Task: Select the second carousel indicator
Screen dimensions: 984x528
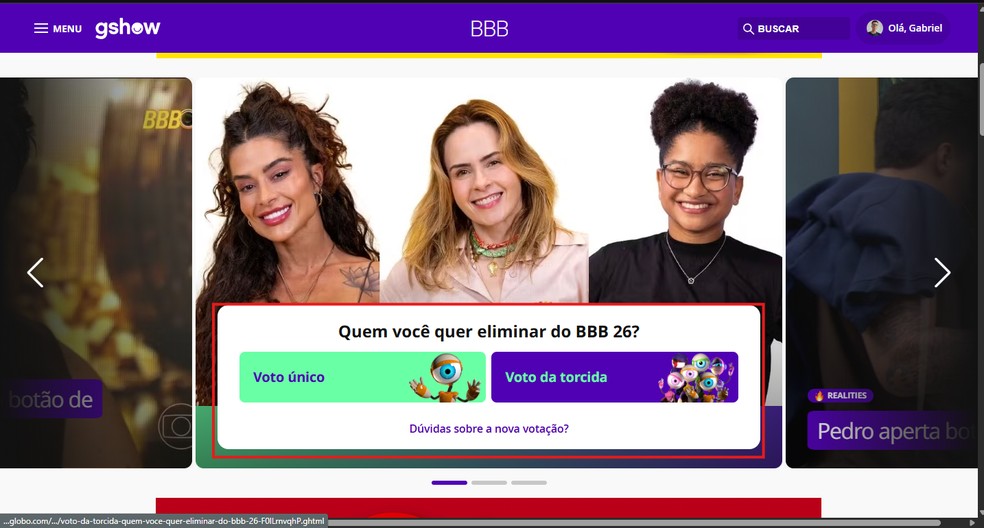Action: 489,483
